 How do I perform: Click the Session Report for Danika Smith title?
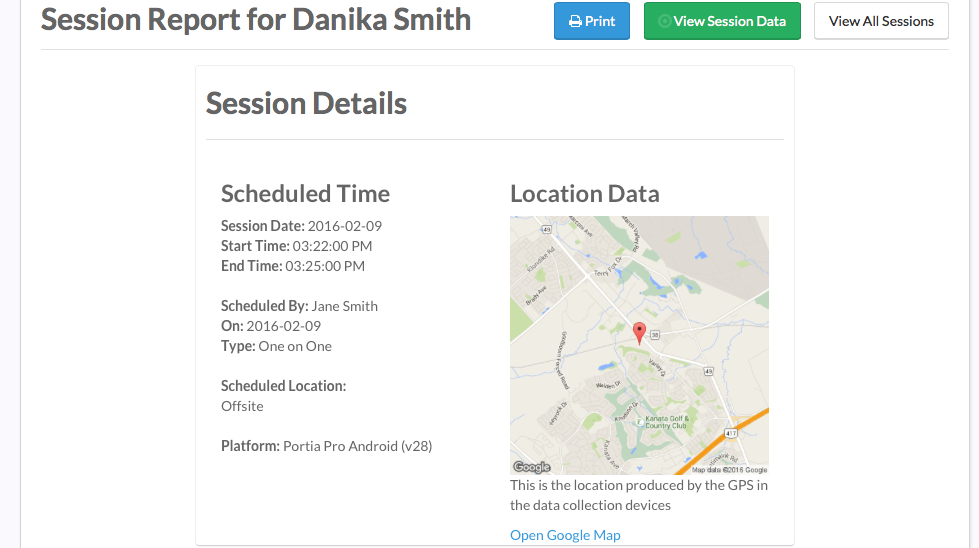[x=256, y=19]
